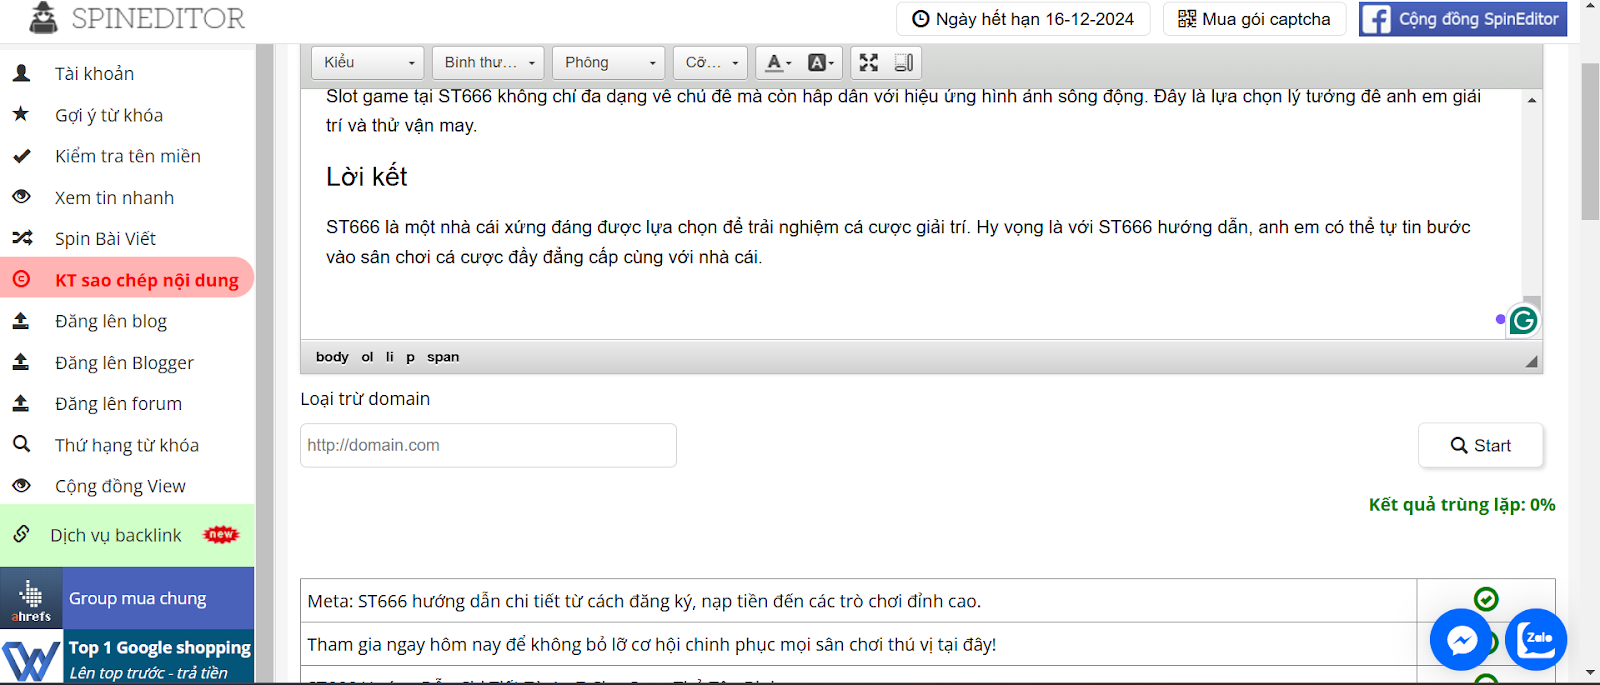Image resolution: width=1600 pixels, height=685 pixels.
Task: Open Đăng lên blog menu item
Action: coord(111,321)
